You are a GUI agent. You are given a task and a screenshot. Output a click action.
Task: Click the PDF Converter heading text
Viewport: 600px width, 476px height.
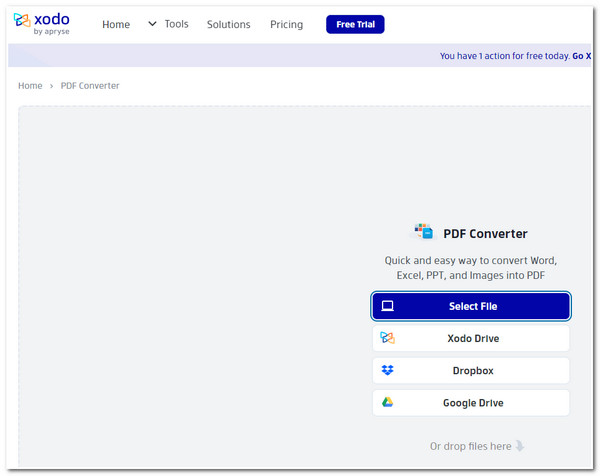pyautogui.click(x=485, y=233)
